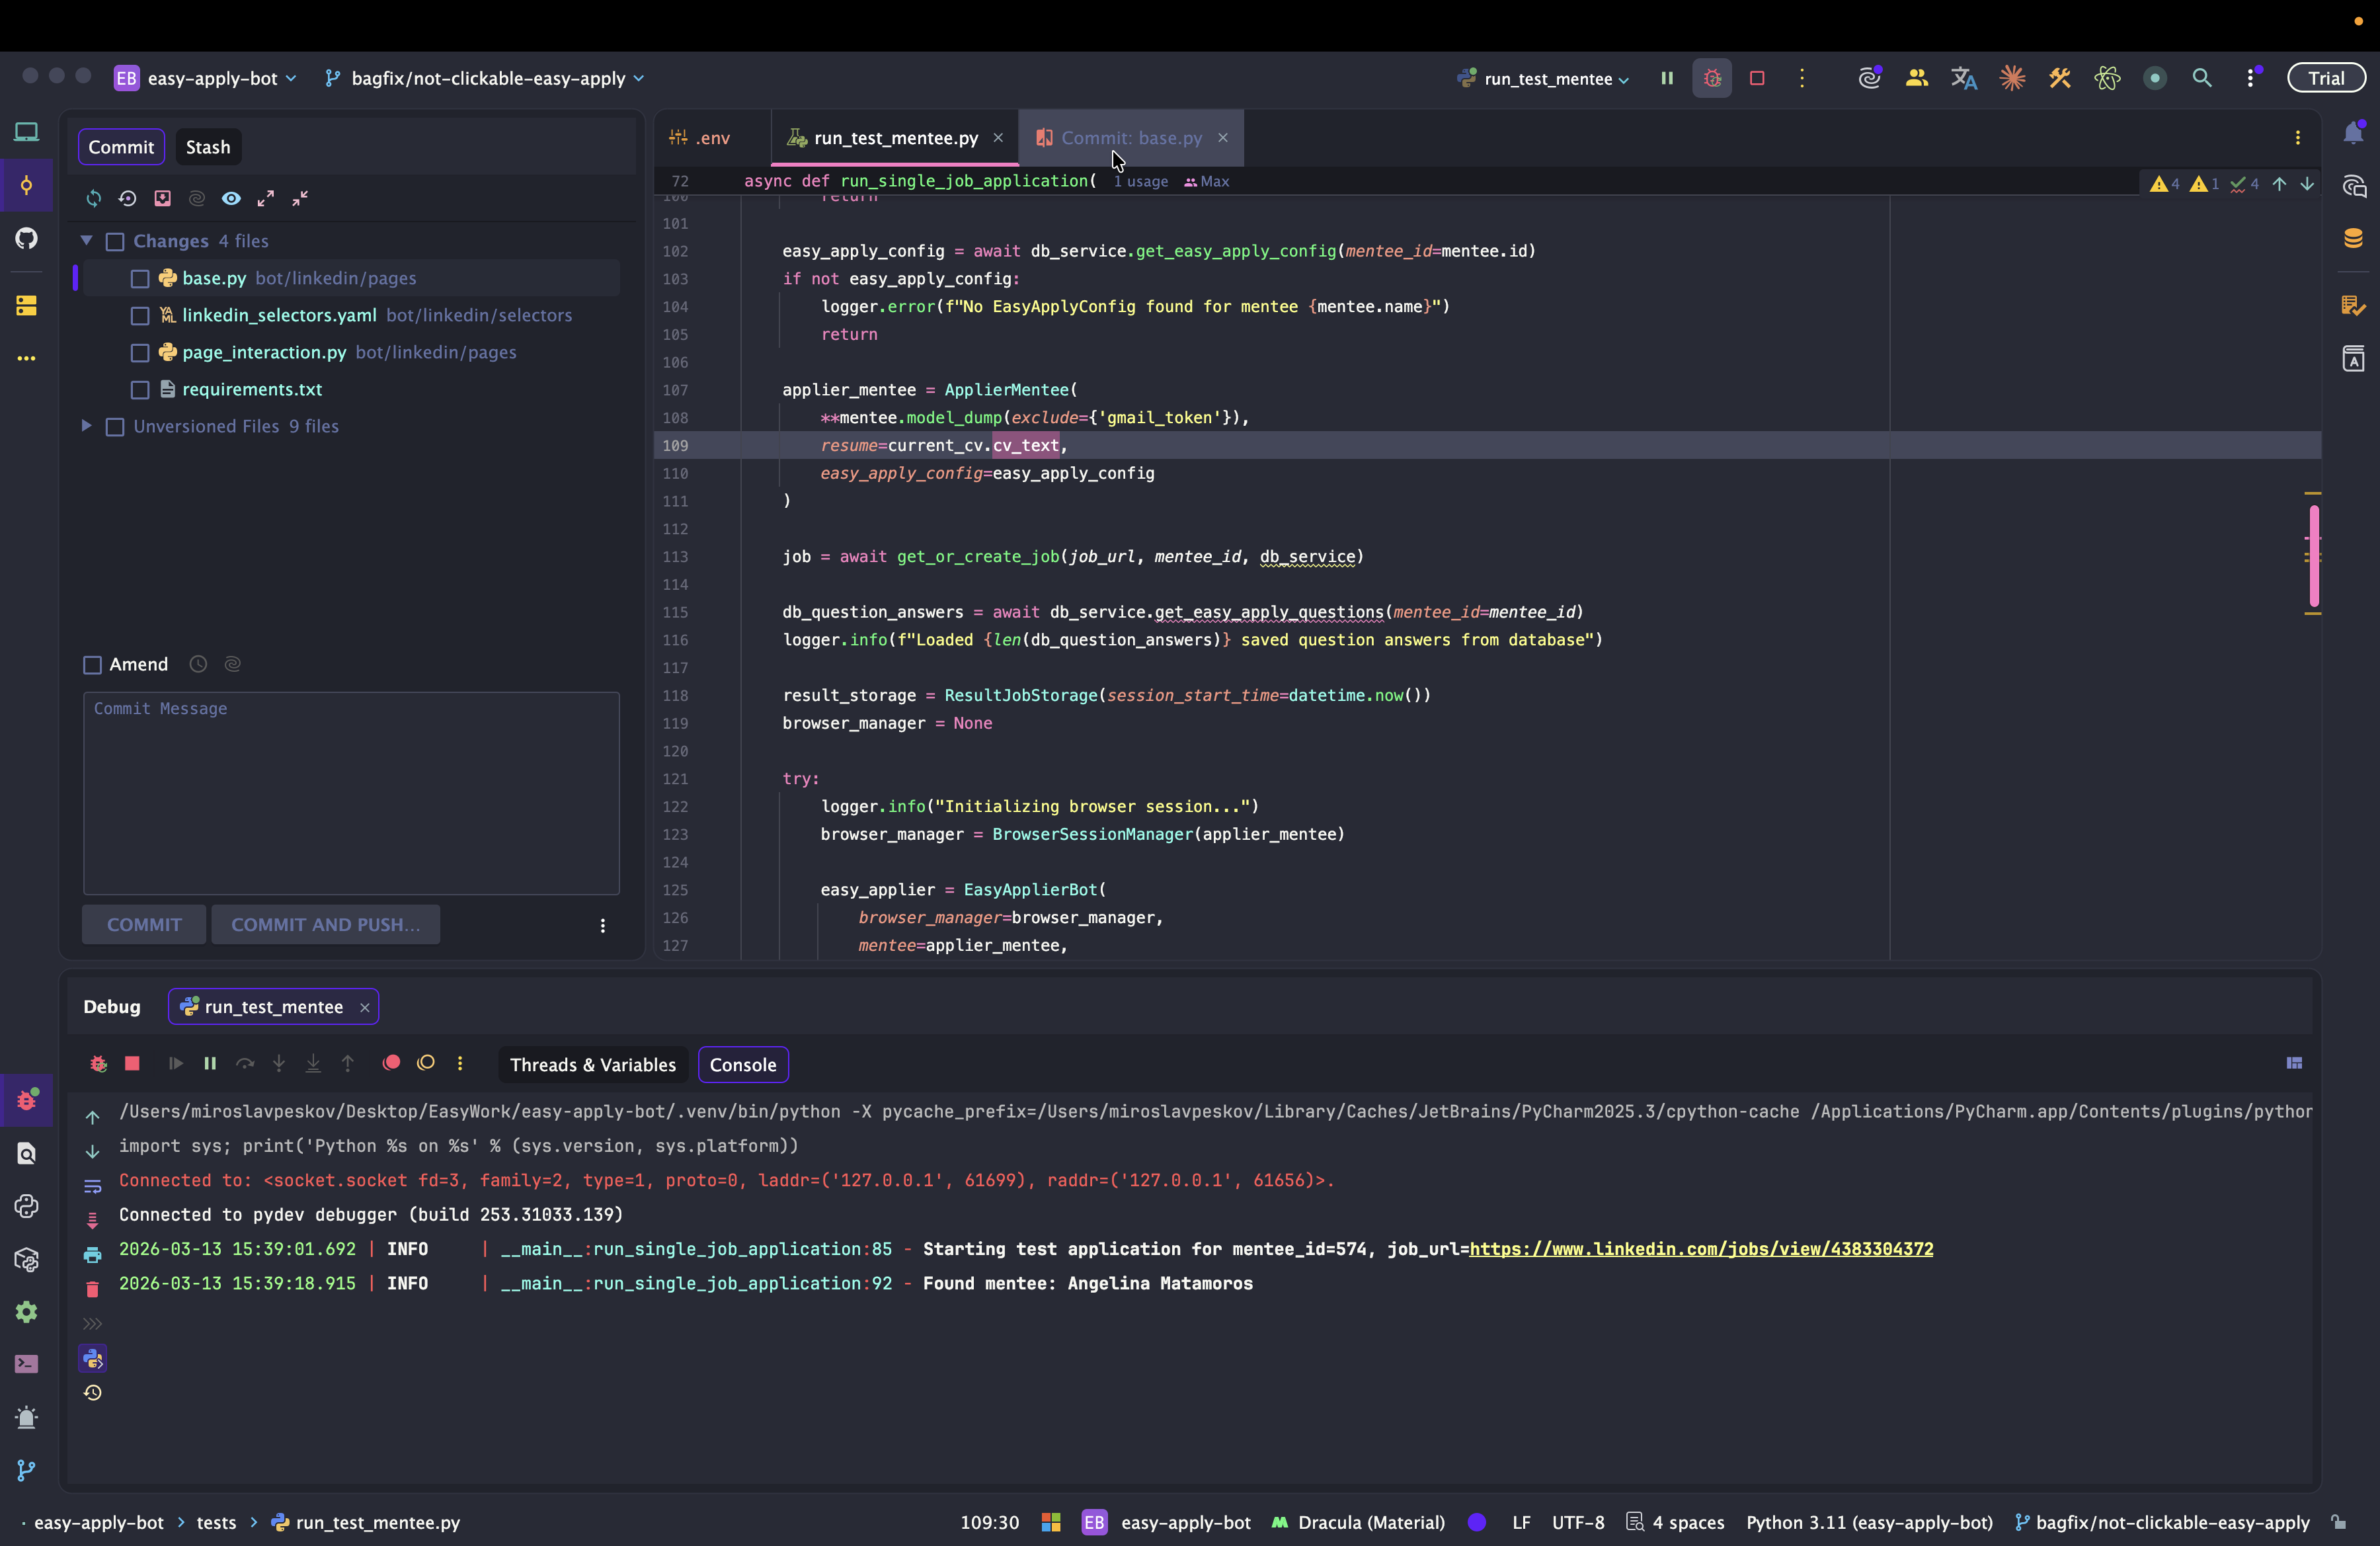Open the LinkedIn job URL link in console
2380x1546 pixels.
[x=1700, y=1249]
